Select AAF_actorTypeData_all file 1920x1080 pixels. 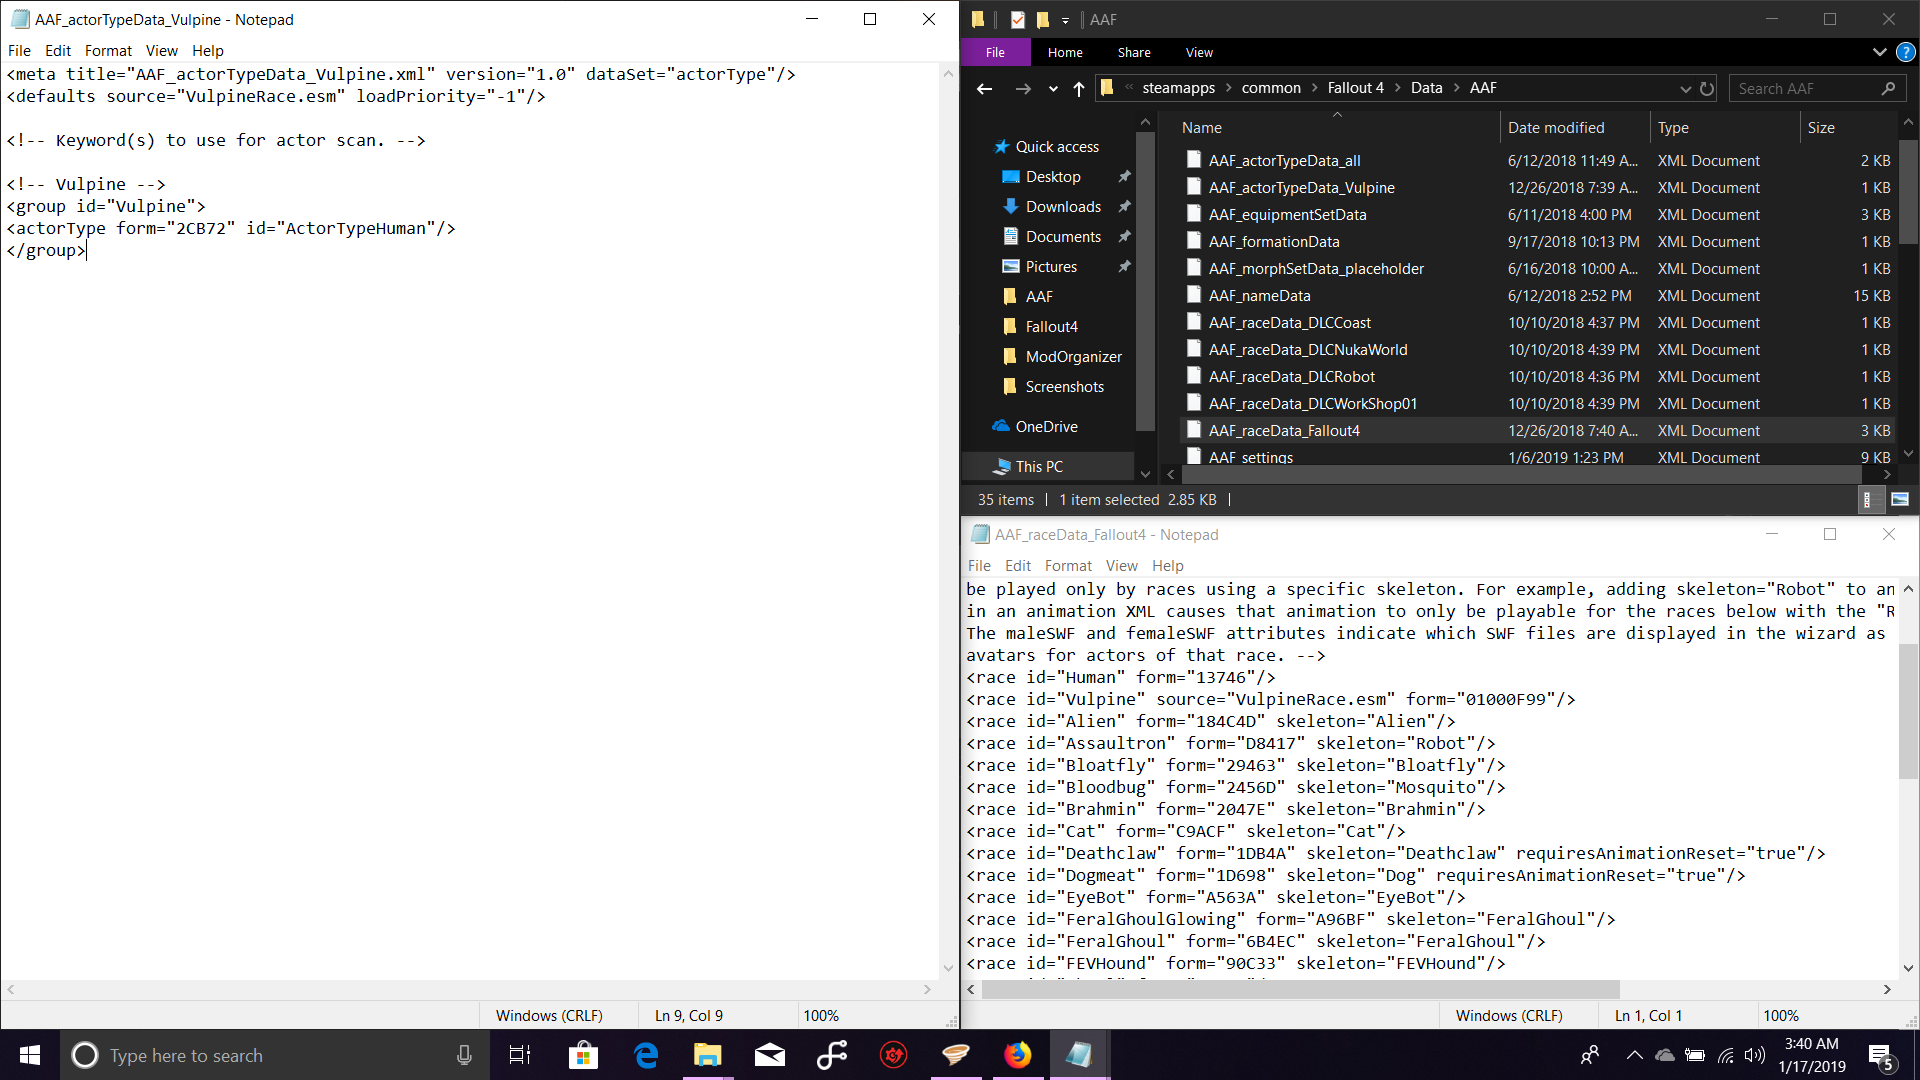tap(1284, 160)
